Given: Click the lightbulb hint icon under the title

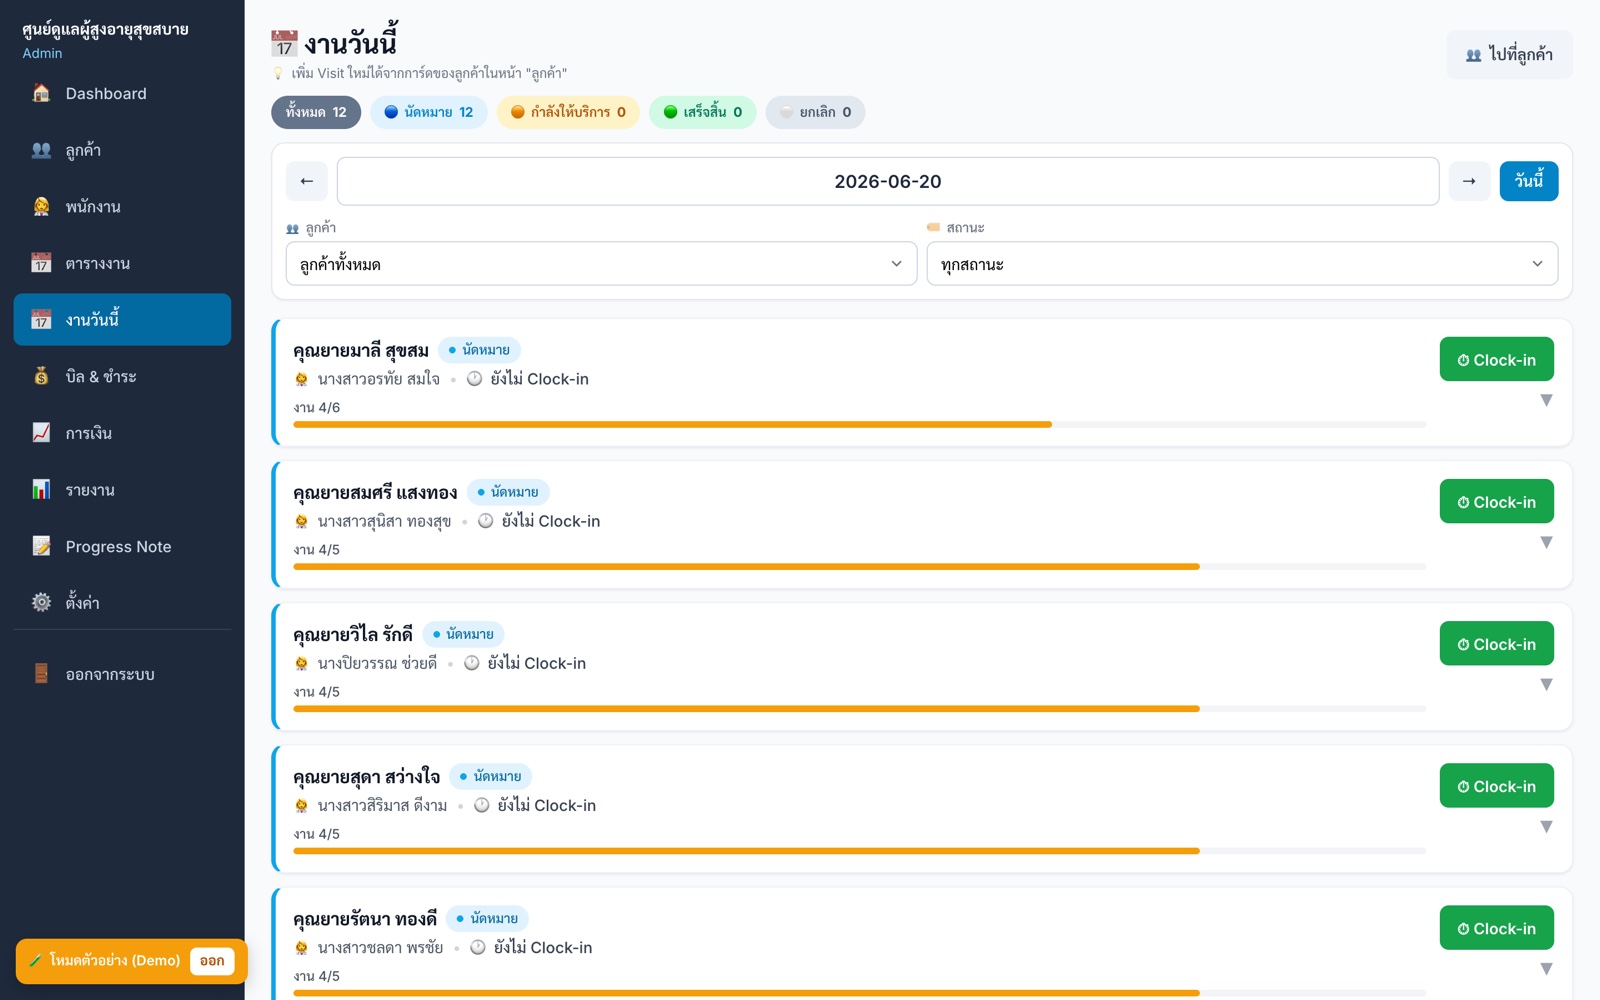Looking at the screenshot, I should [278, 73].
